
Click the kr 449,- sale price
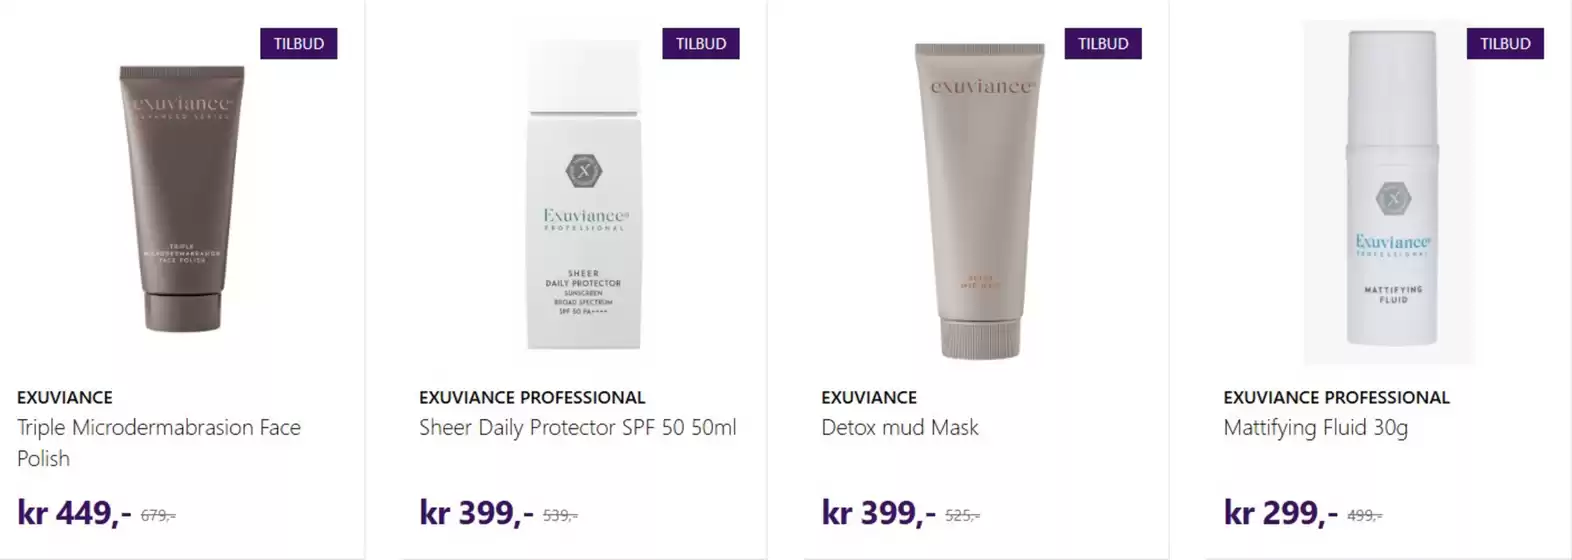point(74,513)
